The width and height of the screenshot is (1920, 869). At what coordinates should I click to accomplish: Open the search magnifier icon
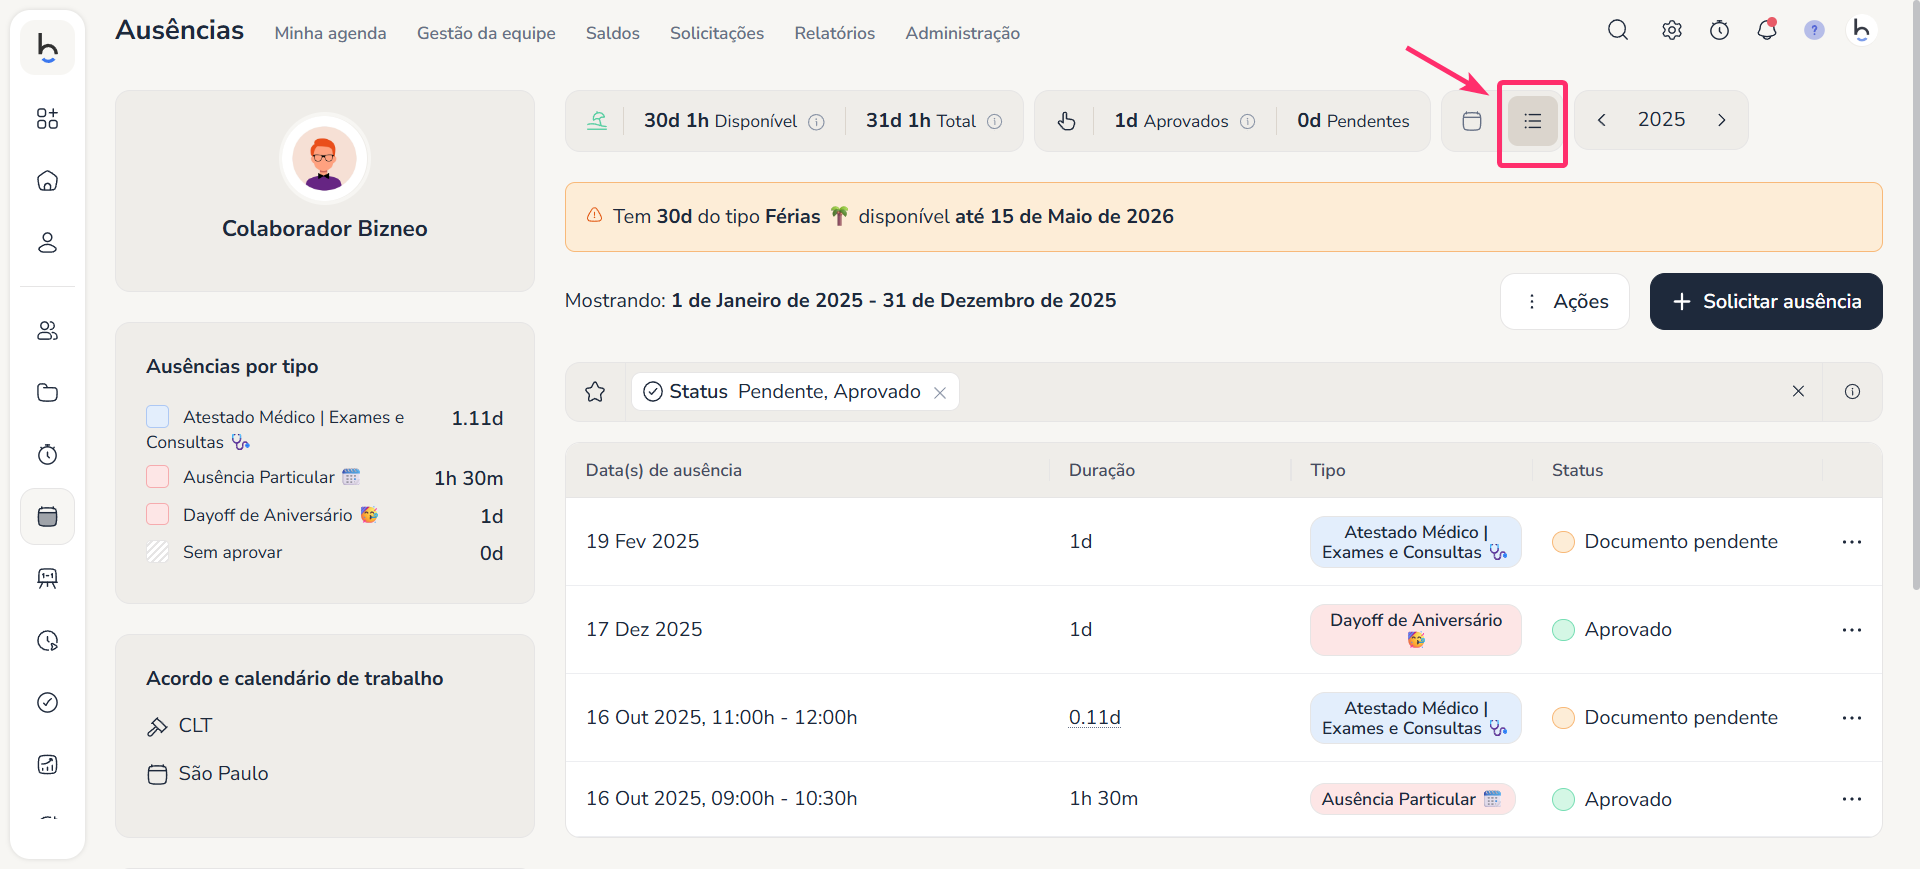[1617, 30]
